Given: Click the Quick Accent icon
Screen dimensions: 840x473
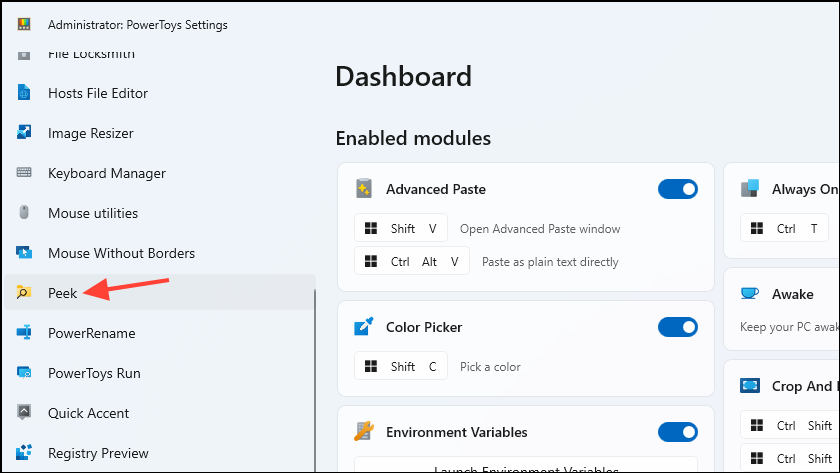Looking at the screenshot, I should coord(25,413).
